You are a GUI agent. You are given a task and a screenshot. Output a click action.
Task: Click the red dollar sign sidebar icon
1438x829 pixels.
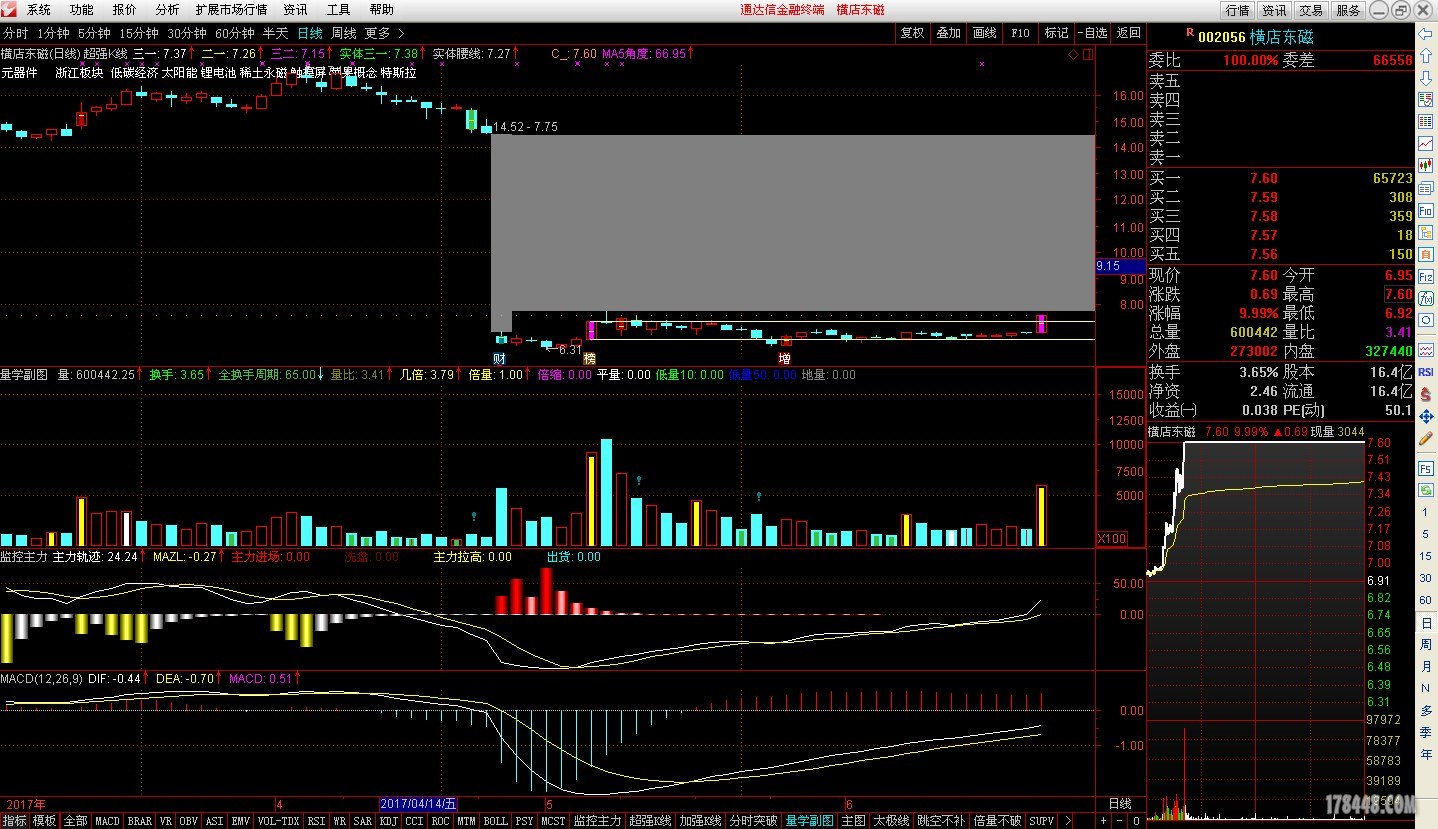[1426, 394]
